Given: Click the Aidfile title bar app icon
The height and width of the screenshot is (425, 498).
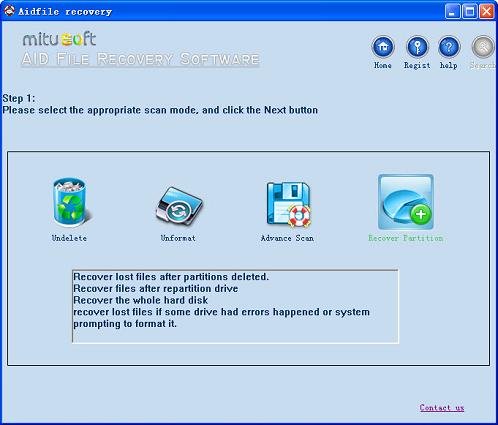Looking at the screenshot, I should click(9, 10).
